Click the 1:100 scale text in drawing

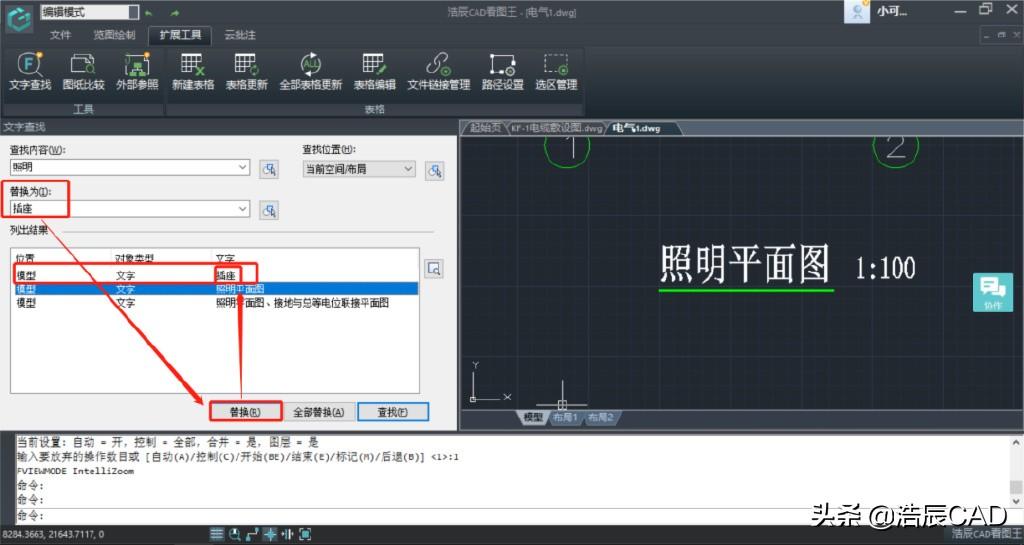coord(885,268)
